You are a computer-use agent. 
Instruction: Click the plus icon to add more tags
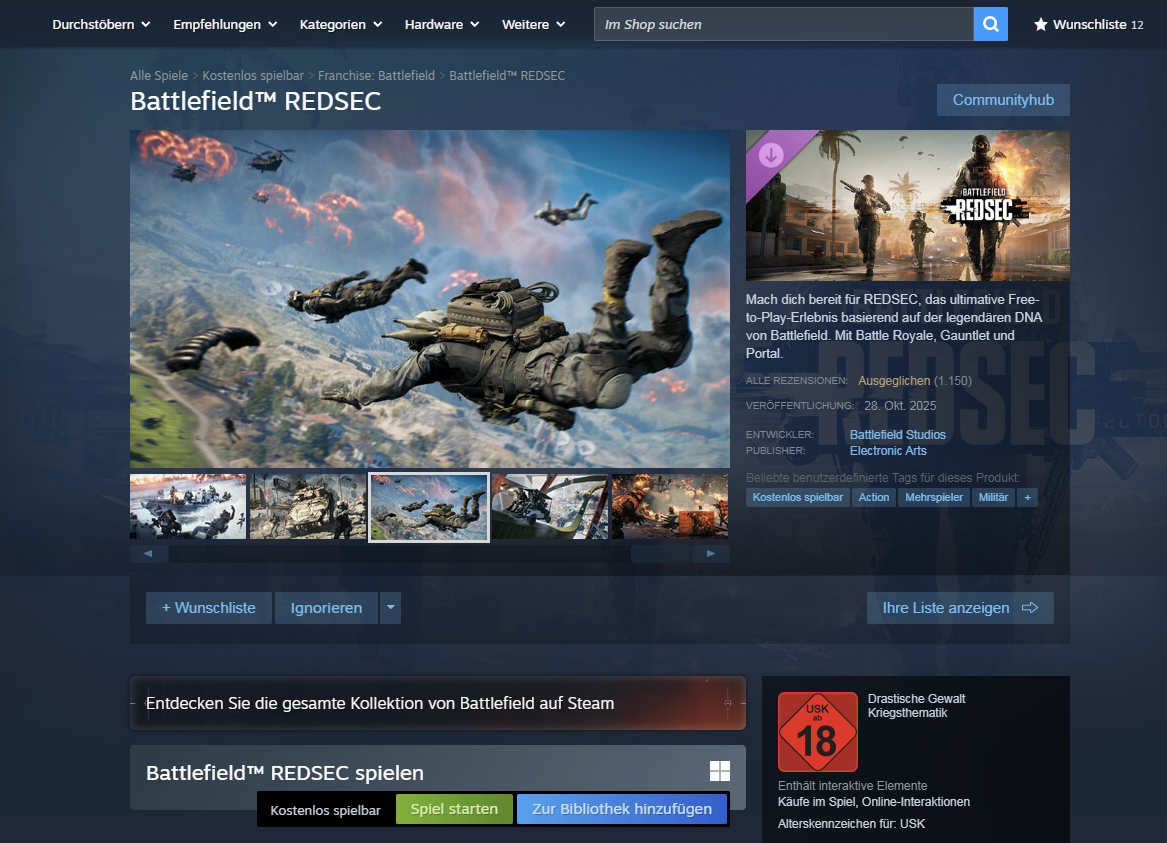point(1027,497)
